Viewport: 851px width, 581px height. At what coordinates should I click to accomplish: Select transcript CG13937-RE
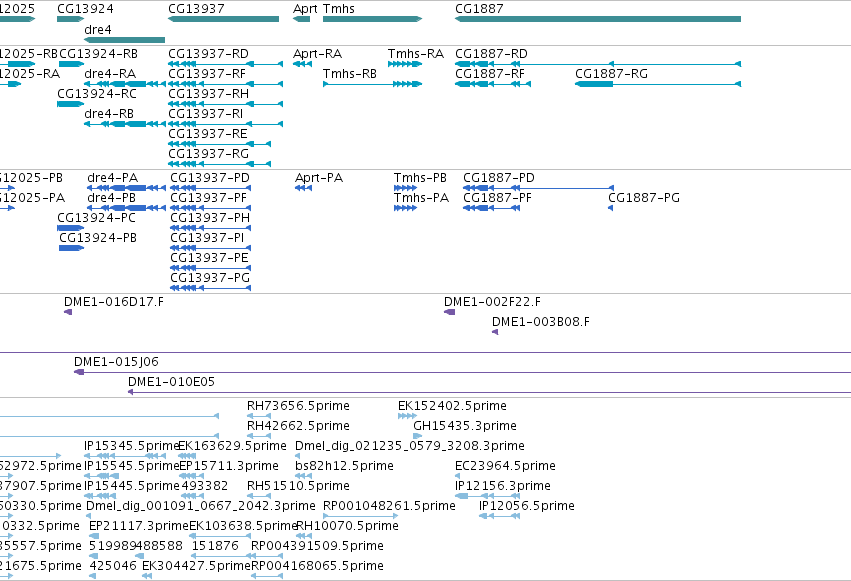(x=208, y=134)
